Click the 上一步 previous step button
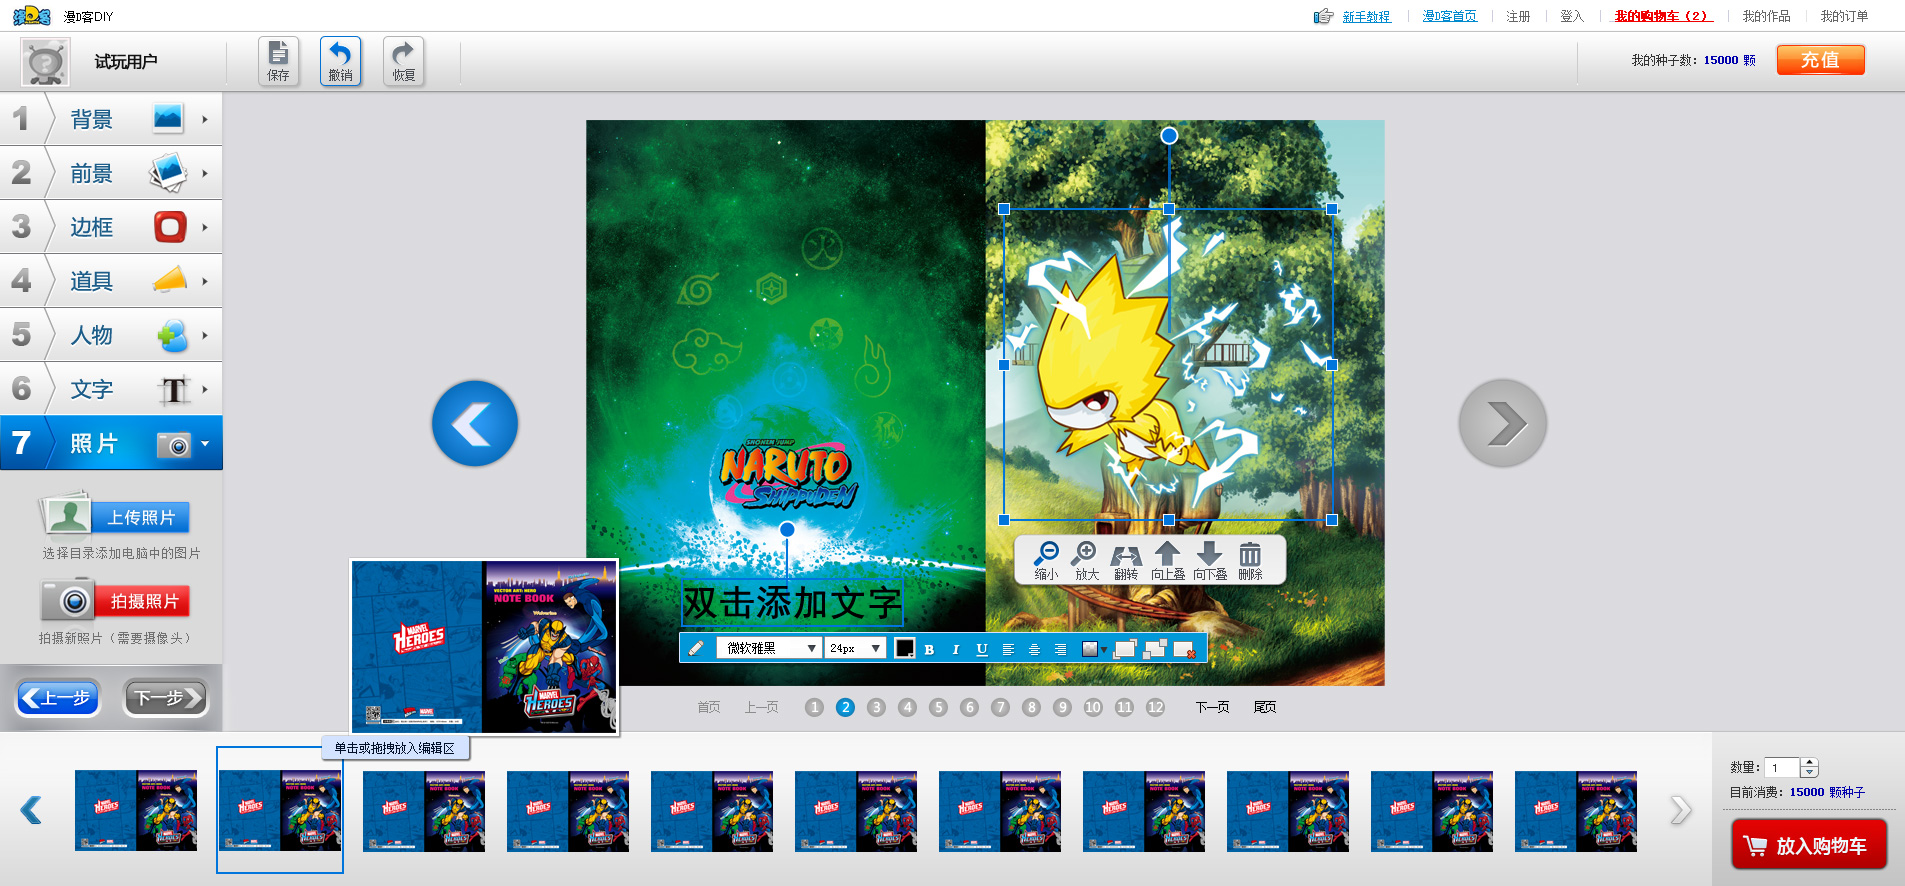This screenshot has width=1905, height=886. (58, 698)
